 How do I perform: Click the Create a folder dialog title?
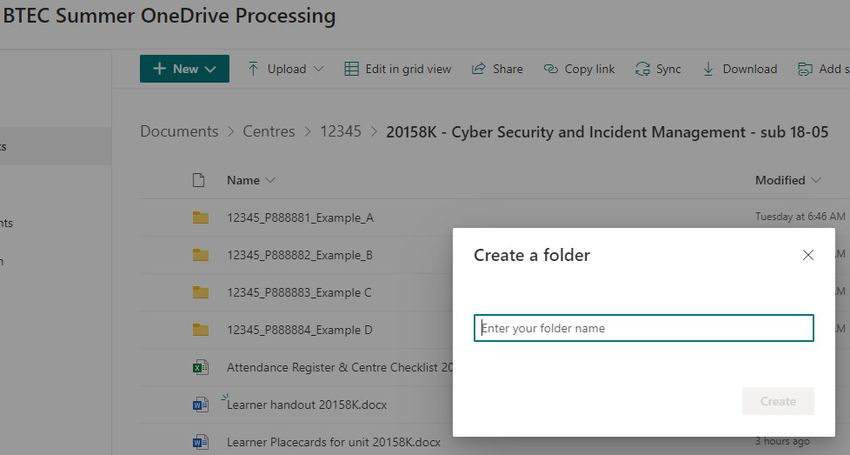[x=532, y=255]
